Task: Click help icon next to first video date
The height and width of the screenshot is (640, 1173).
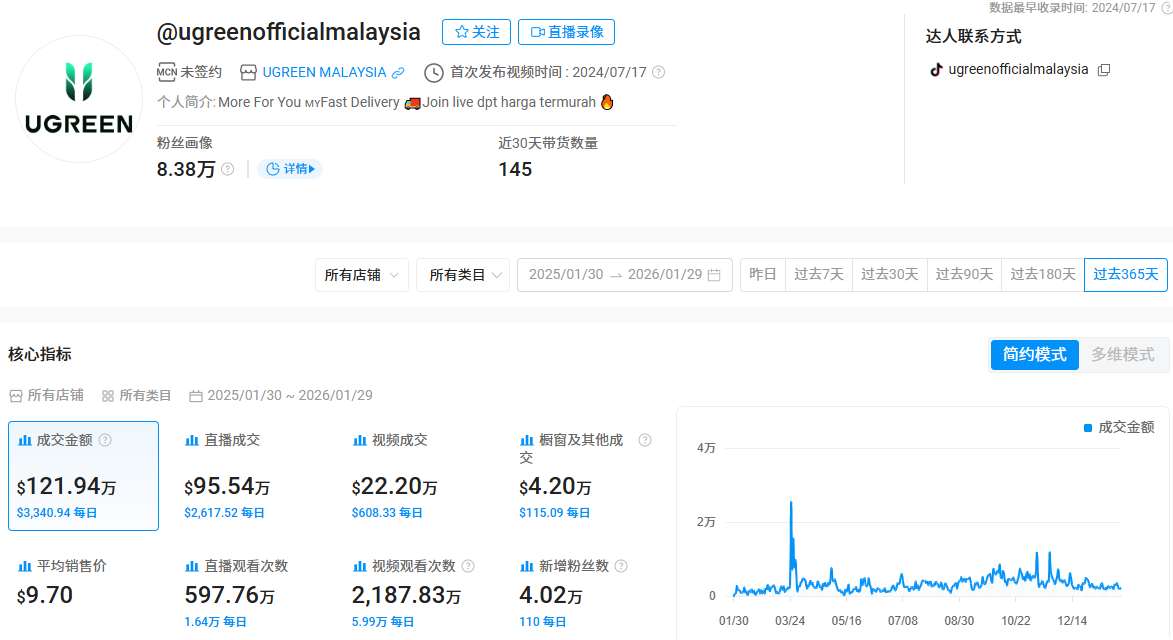Action: point(658,73)
